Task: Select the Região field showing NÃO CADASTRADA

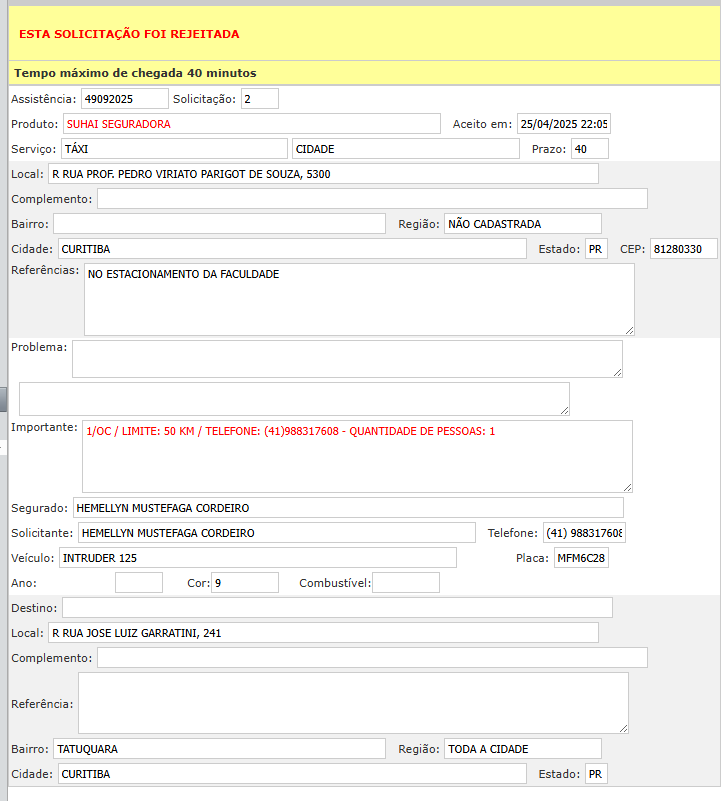Action: 522,224
